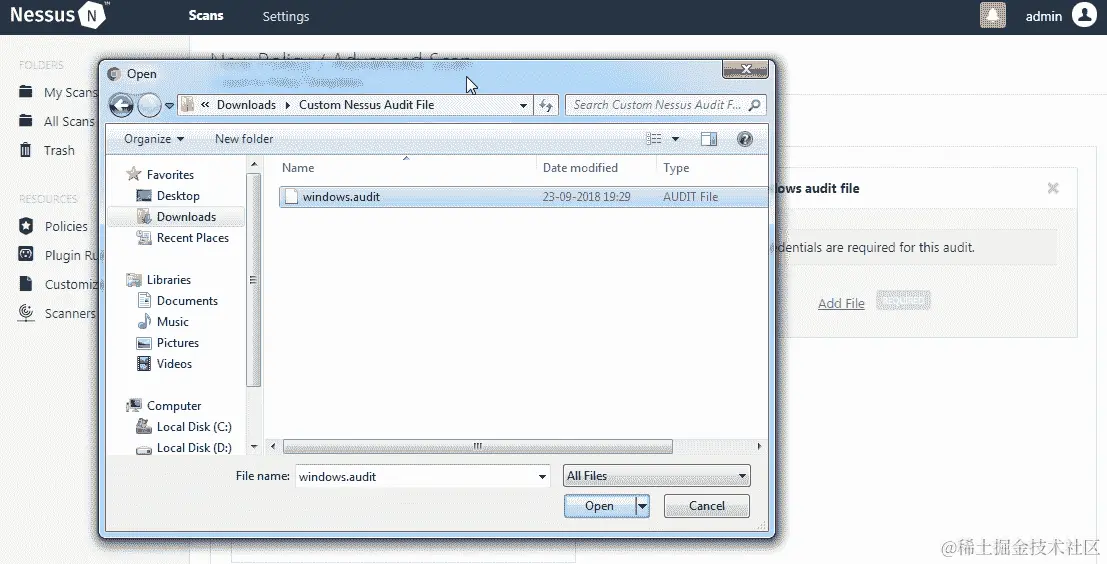This screenshot has width=1107, height=564.
Task: Open the view options dropdown arrow
Action: [676, 139]
